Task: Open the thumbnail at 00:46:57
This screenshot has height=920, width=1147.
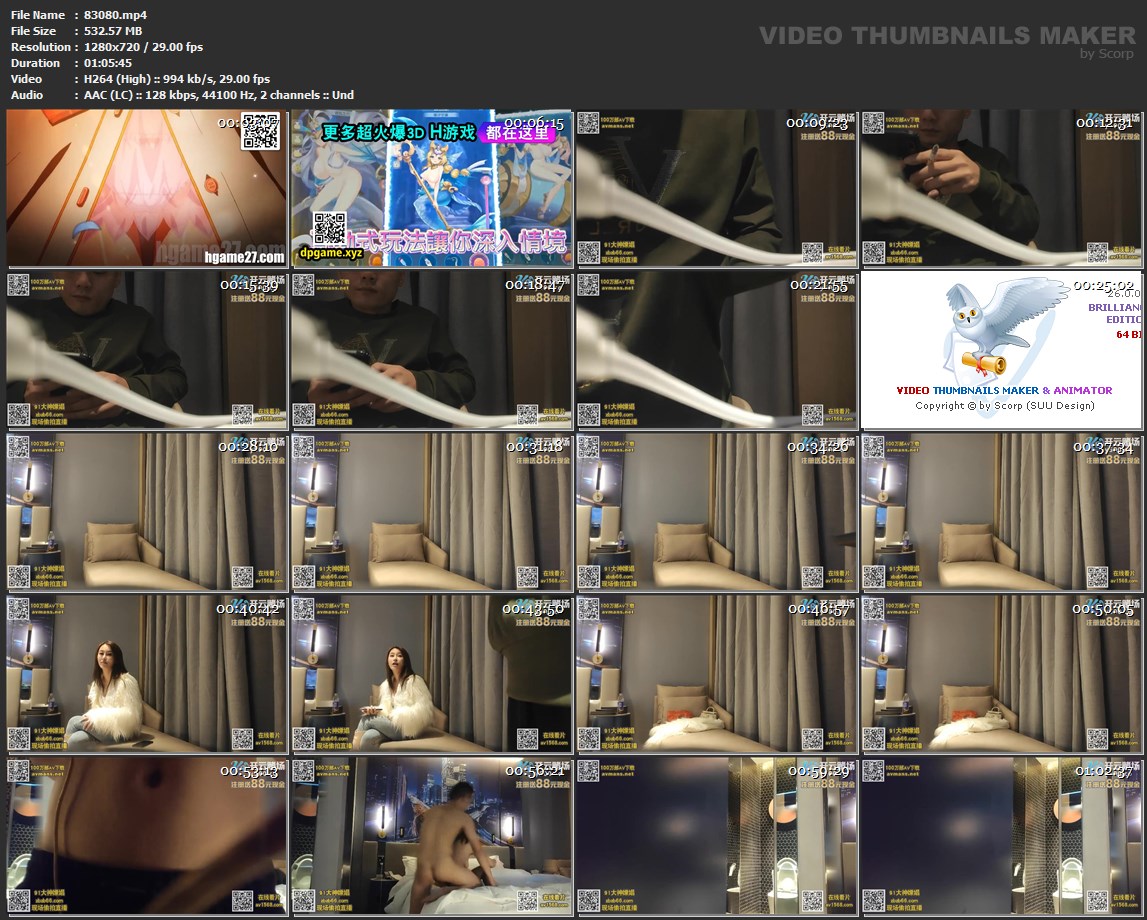Action: tap(716, 674)
